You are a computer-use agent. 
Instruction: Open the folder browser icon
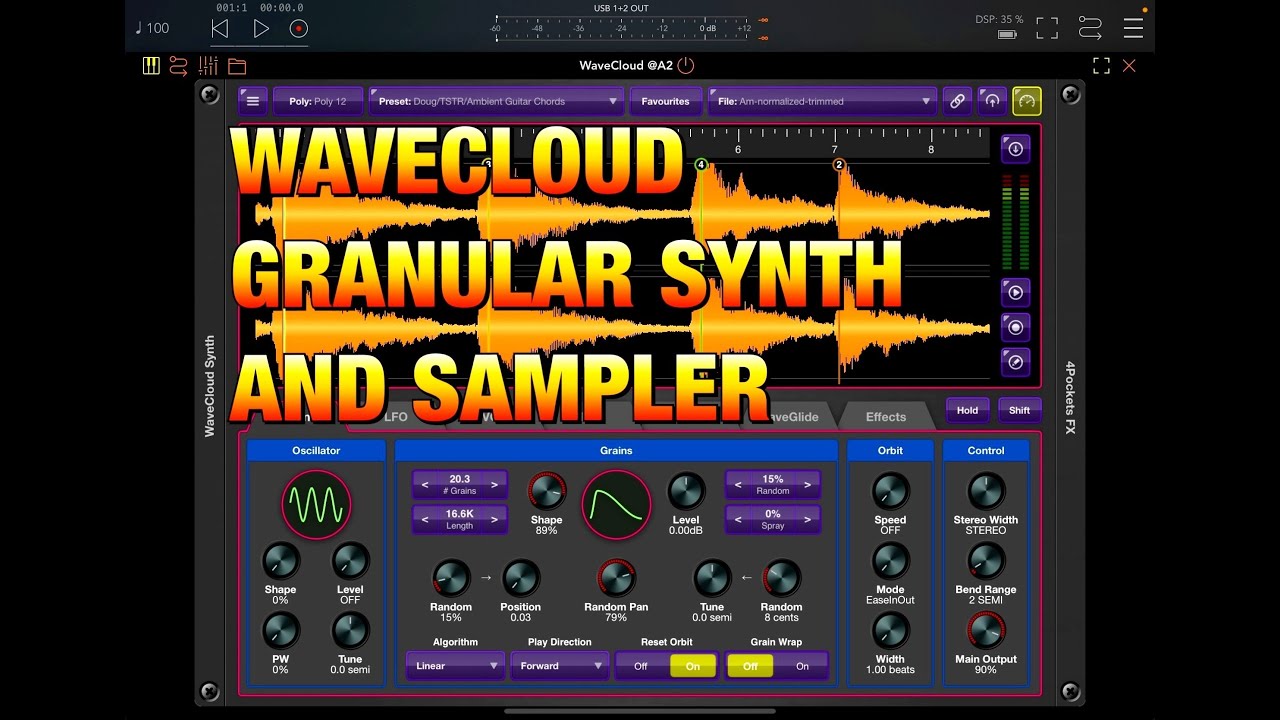click(237, 67)
